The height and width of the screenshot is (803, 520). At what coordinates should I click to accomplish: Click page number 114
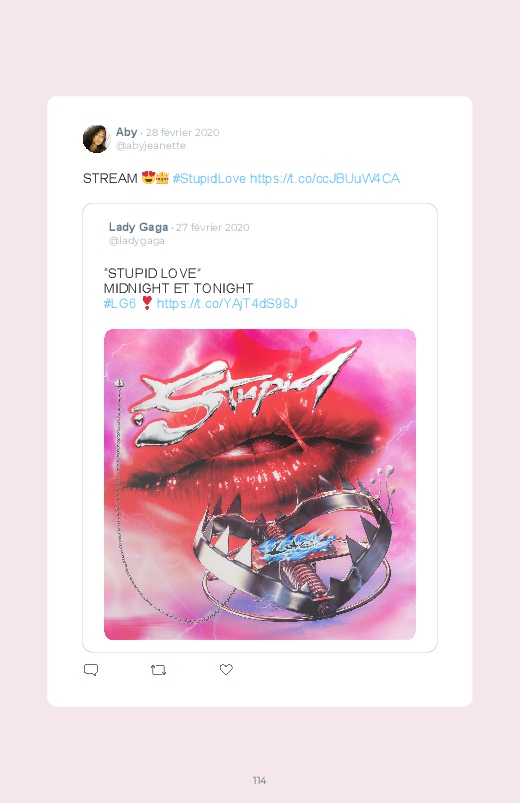coord(259,780)
